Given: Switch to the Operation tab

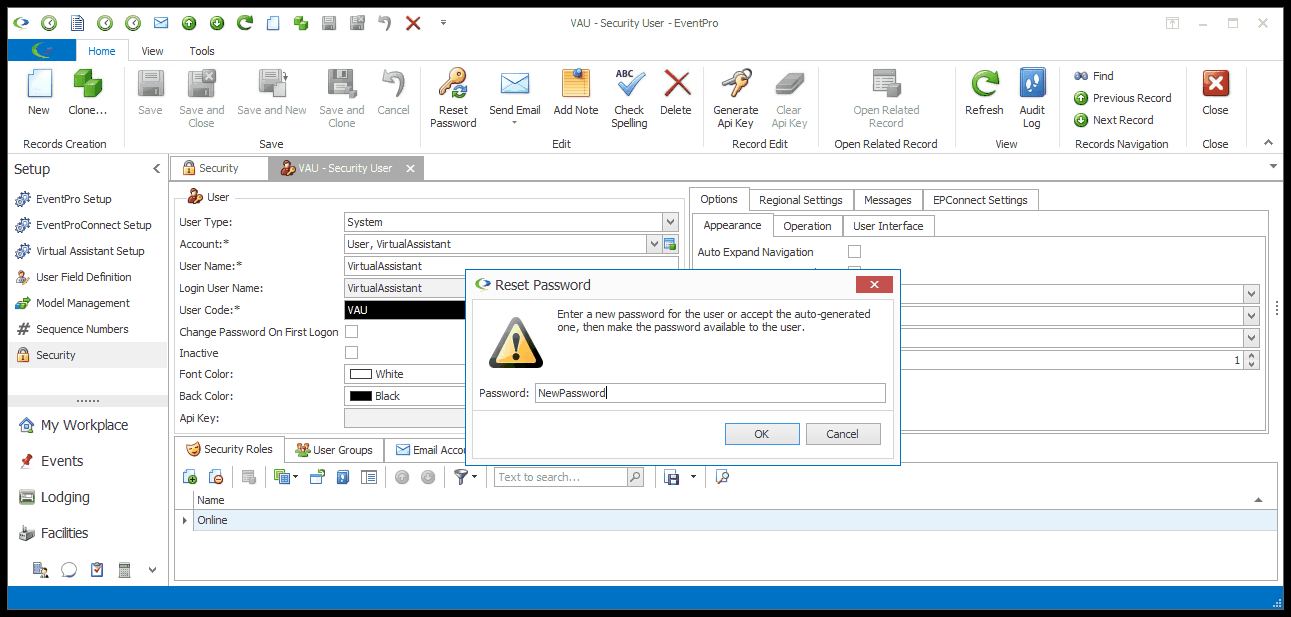Looking at the screenshot, I should [x=807, y=226].
